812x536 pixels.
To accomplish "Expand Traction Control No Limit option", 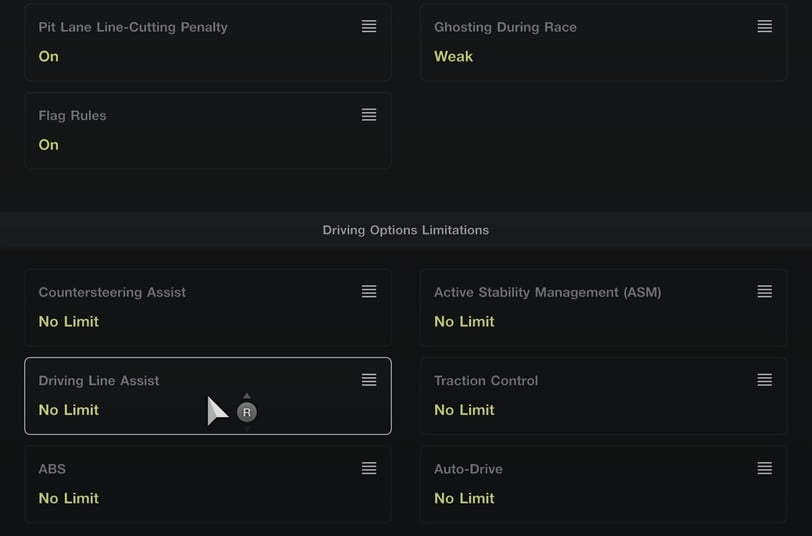I will tap(464, 410).
